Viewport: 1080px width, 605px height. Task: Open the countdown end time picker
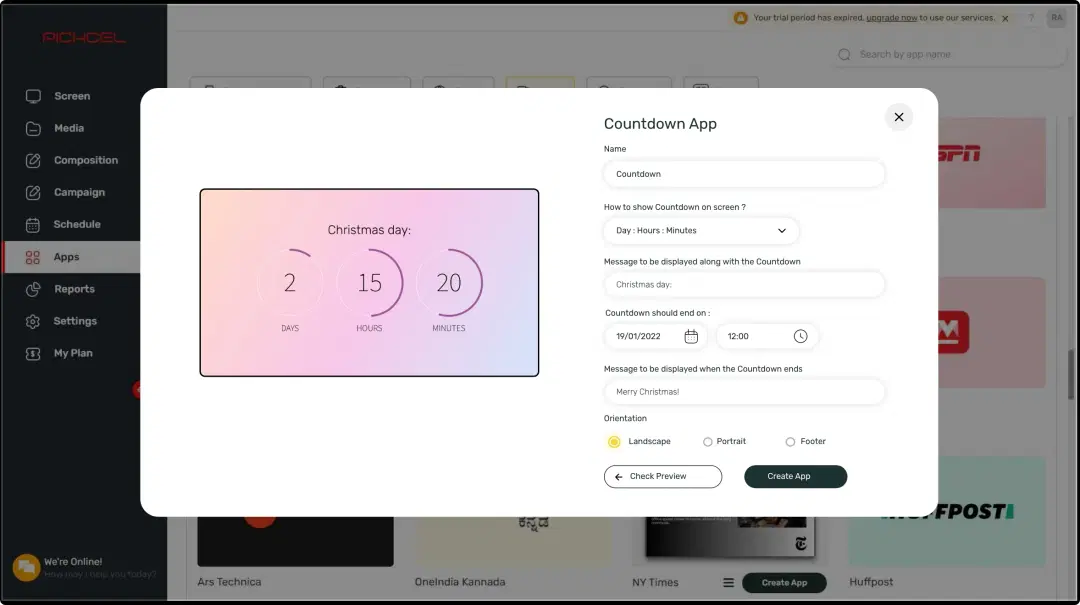pyautogui.click(x=766, y=336)
